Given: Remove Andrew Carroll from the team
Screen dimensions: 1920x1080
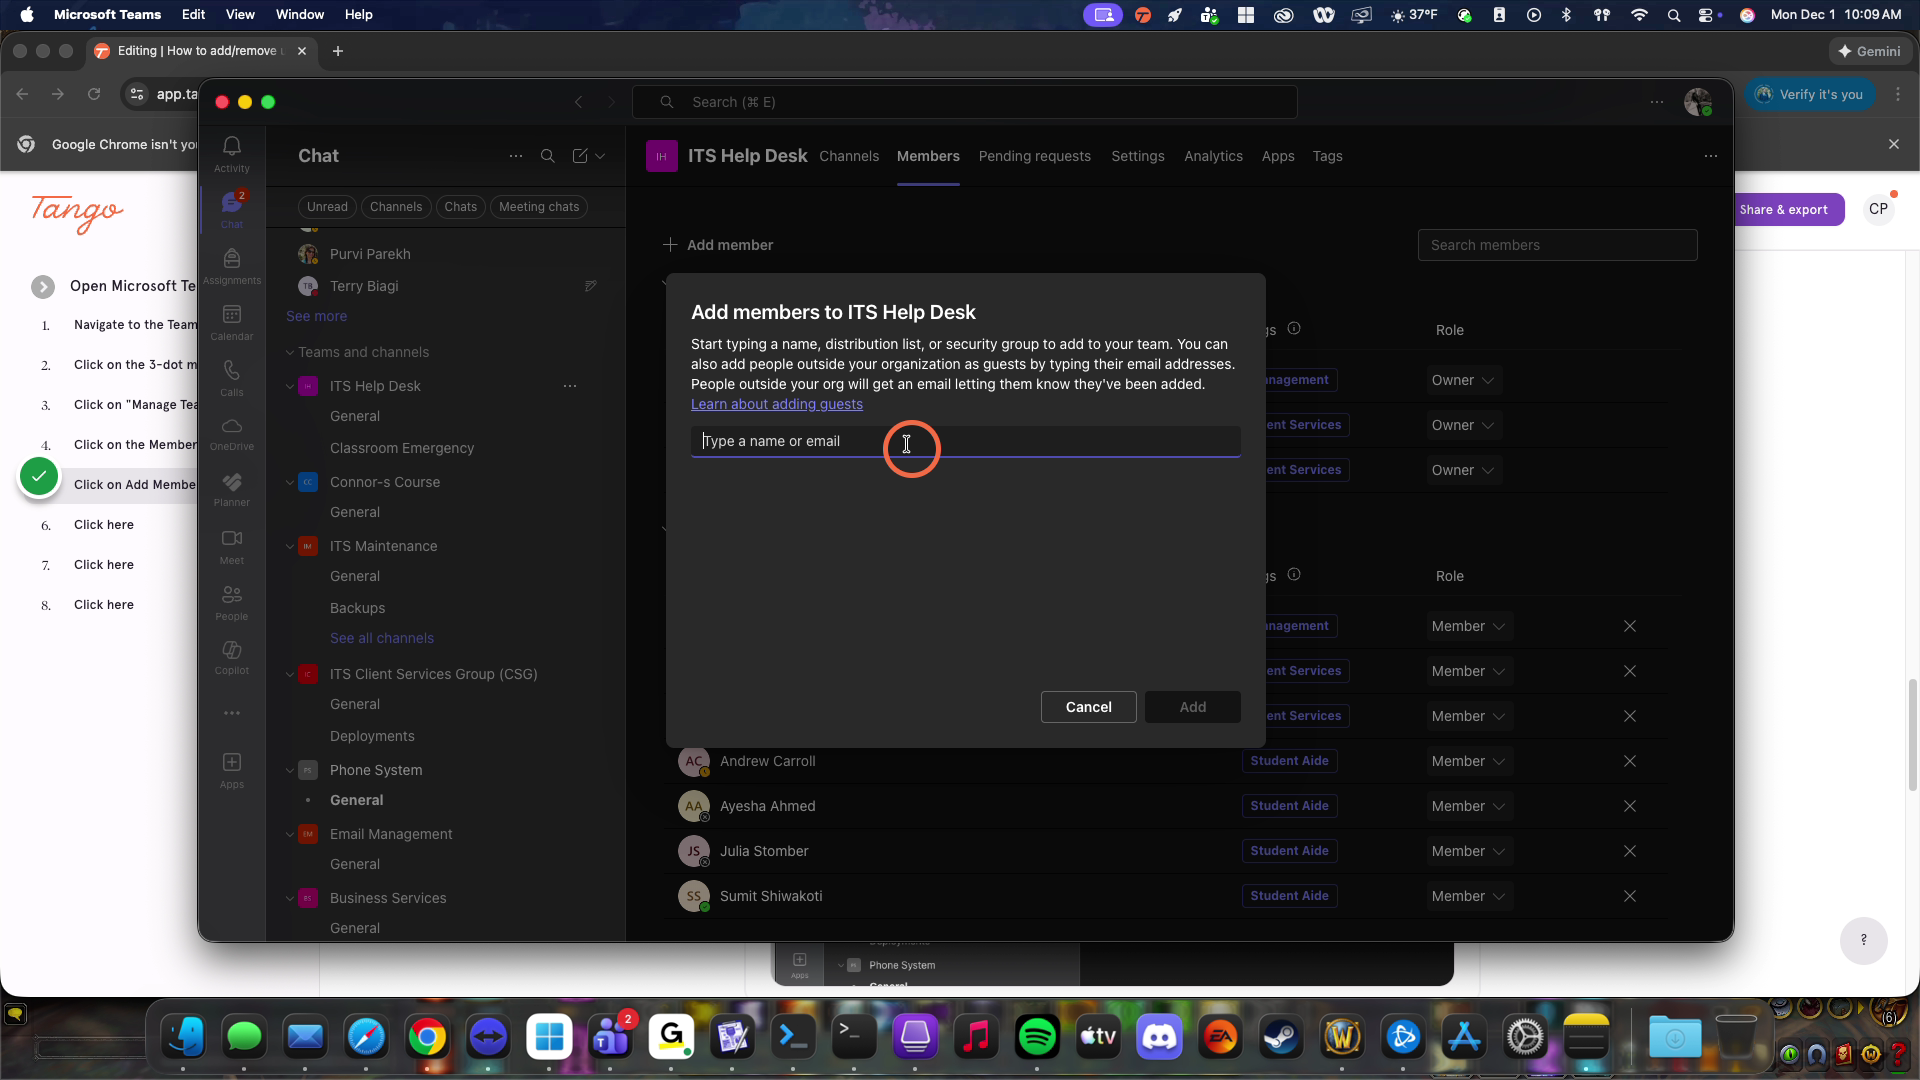Looking at the screenshot, I should [1630, 761].
